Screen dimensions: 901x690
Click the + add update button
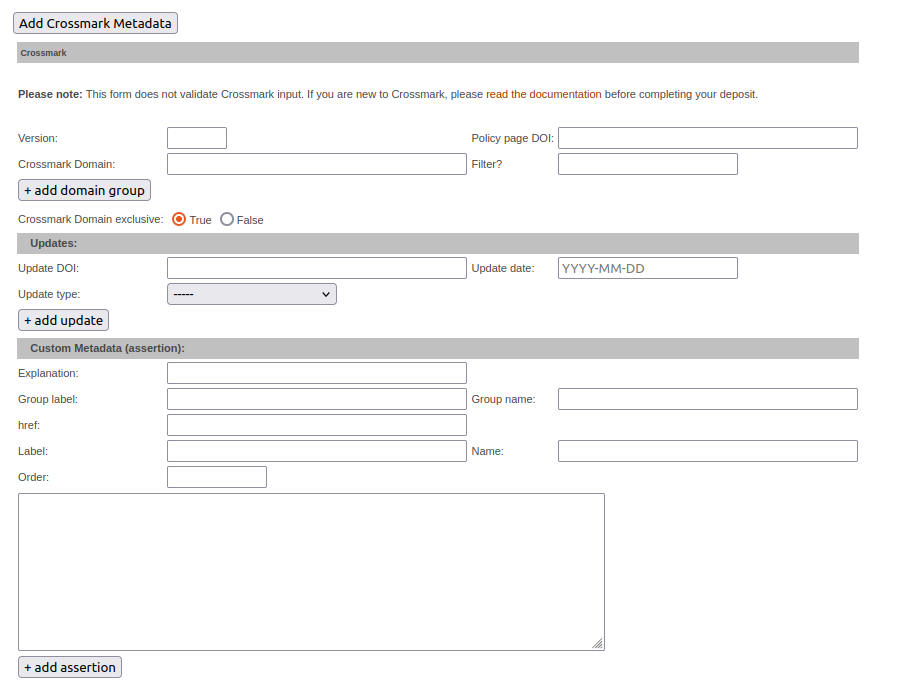click(x=63, y=319)
